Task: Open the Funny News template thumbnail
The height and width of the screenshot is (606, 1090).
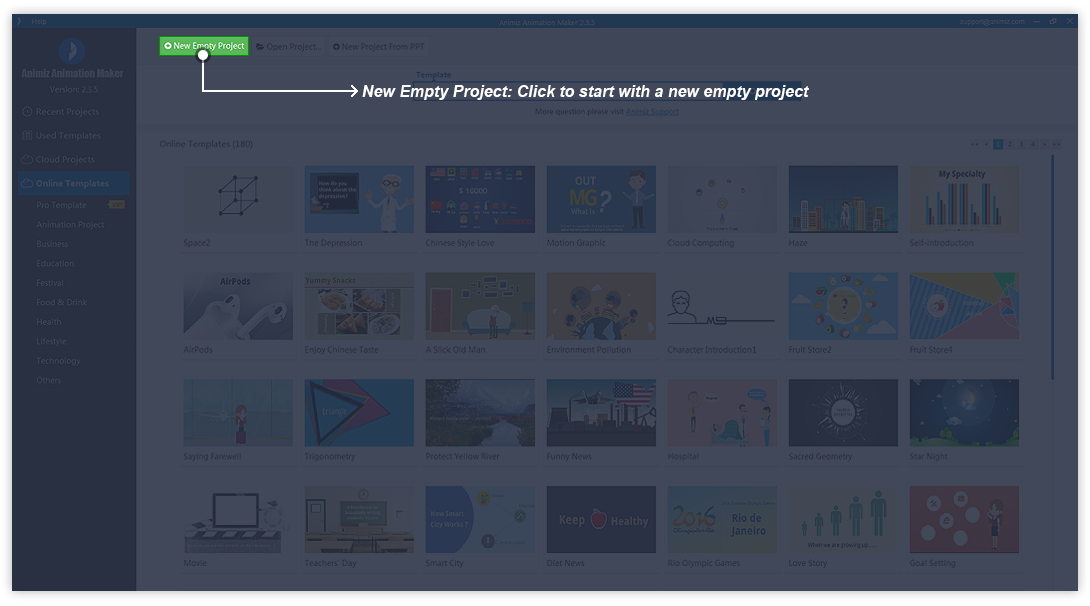Action: 601,412
